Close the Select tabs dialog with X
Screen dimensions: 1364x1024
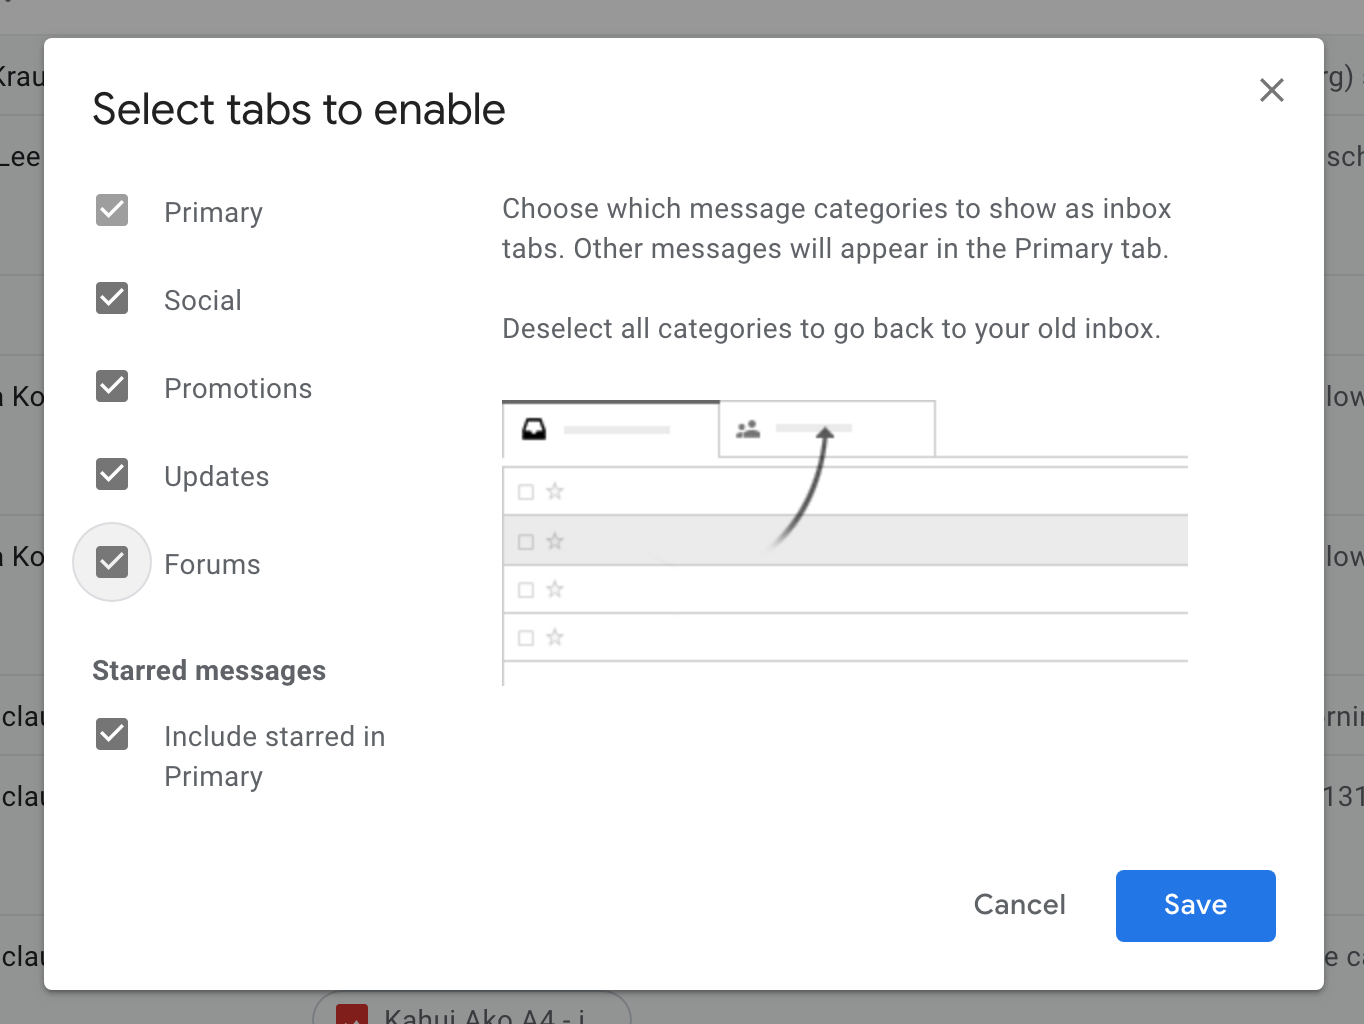pyautogui.click(x=1271, y=90)
